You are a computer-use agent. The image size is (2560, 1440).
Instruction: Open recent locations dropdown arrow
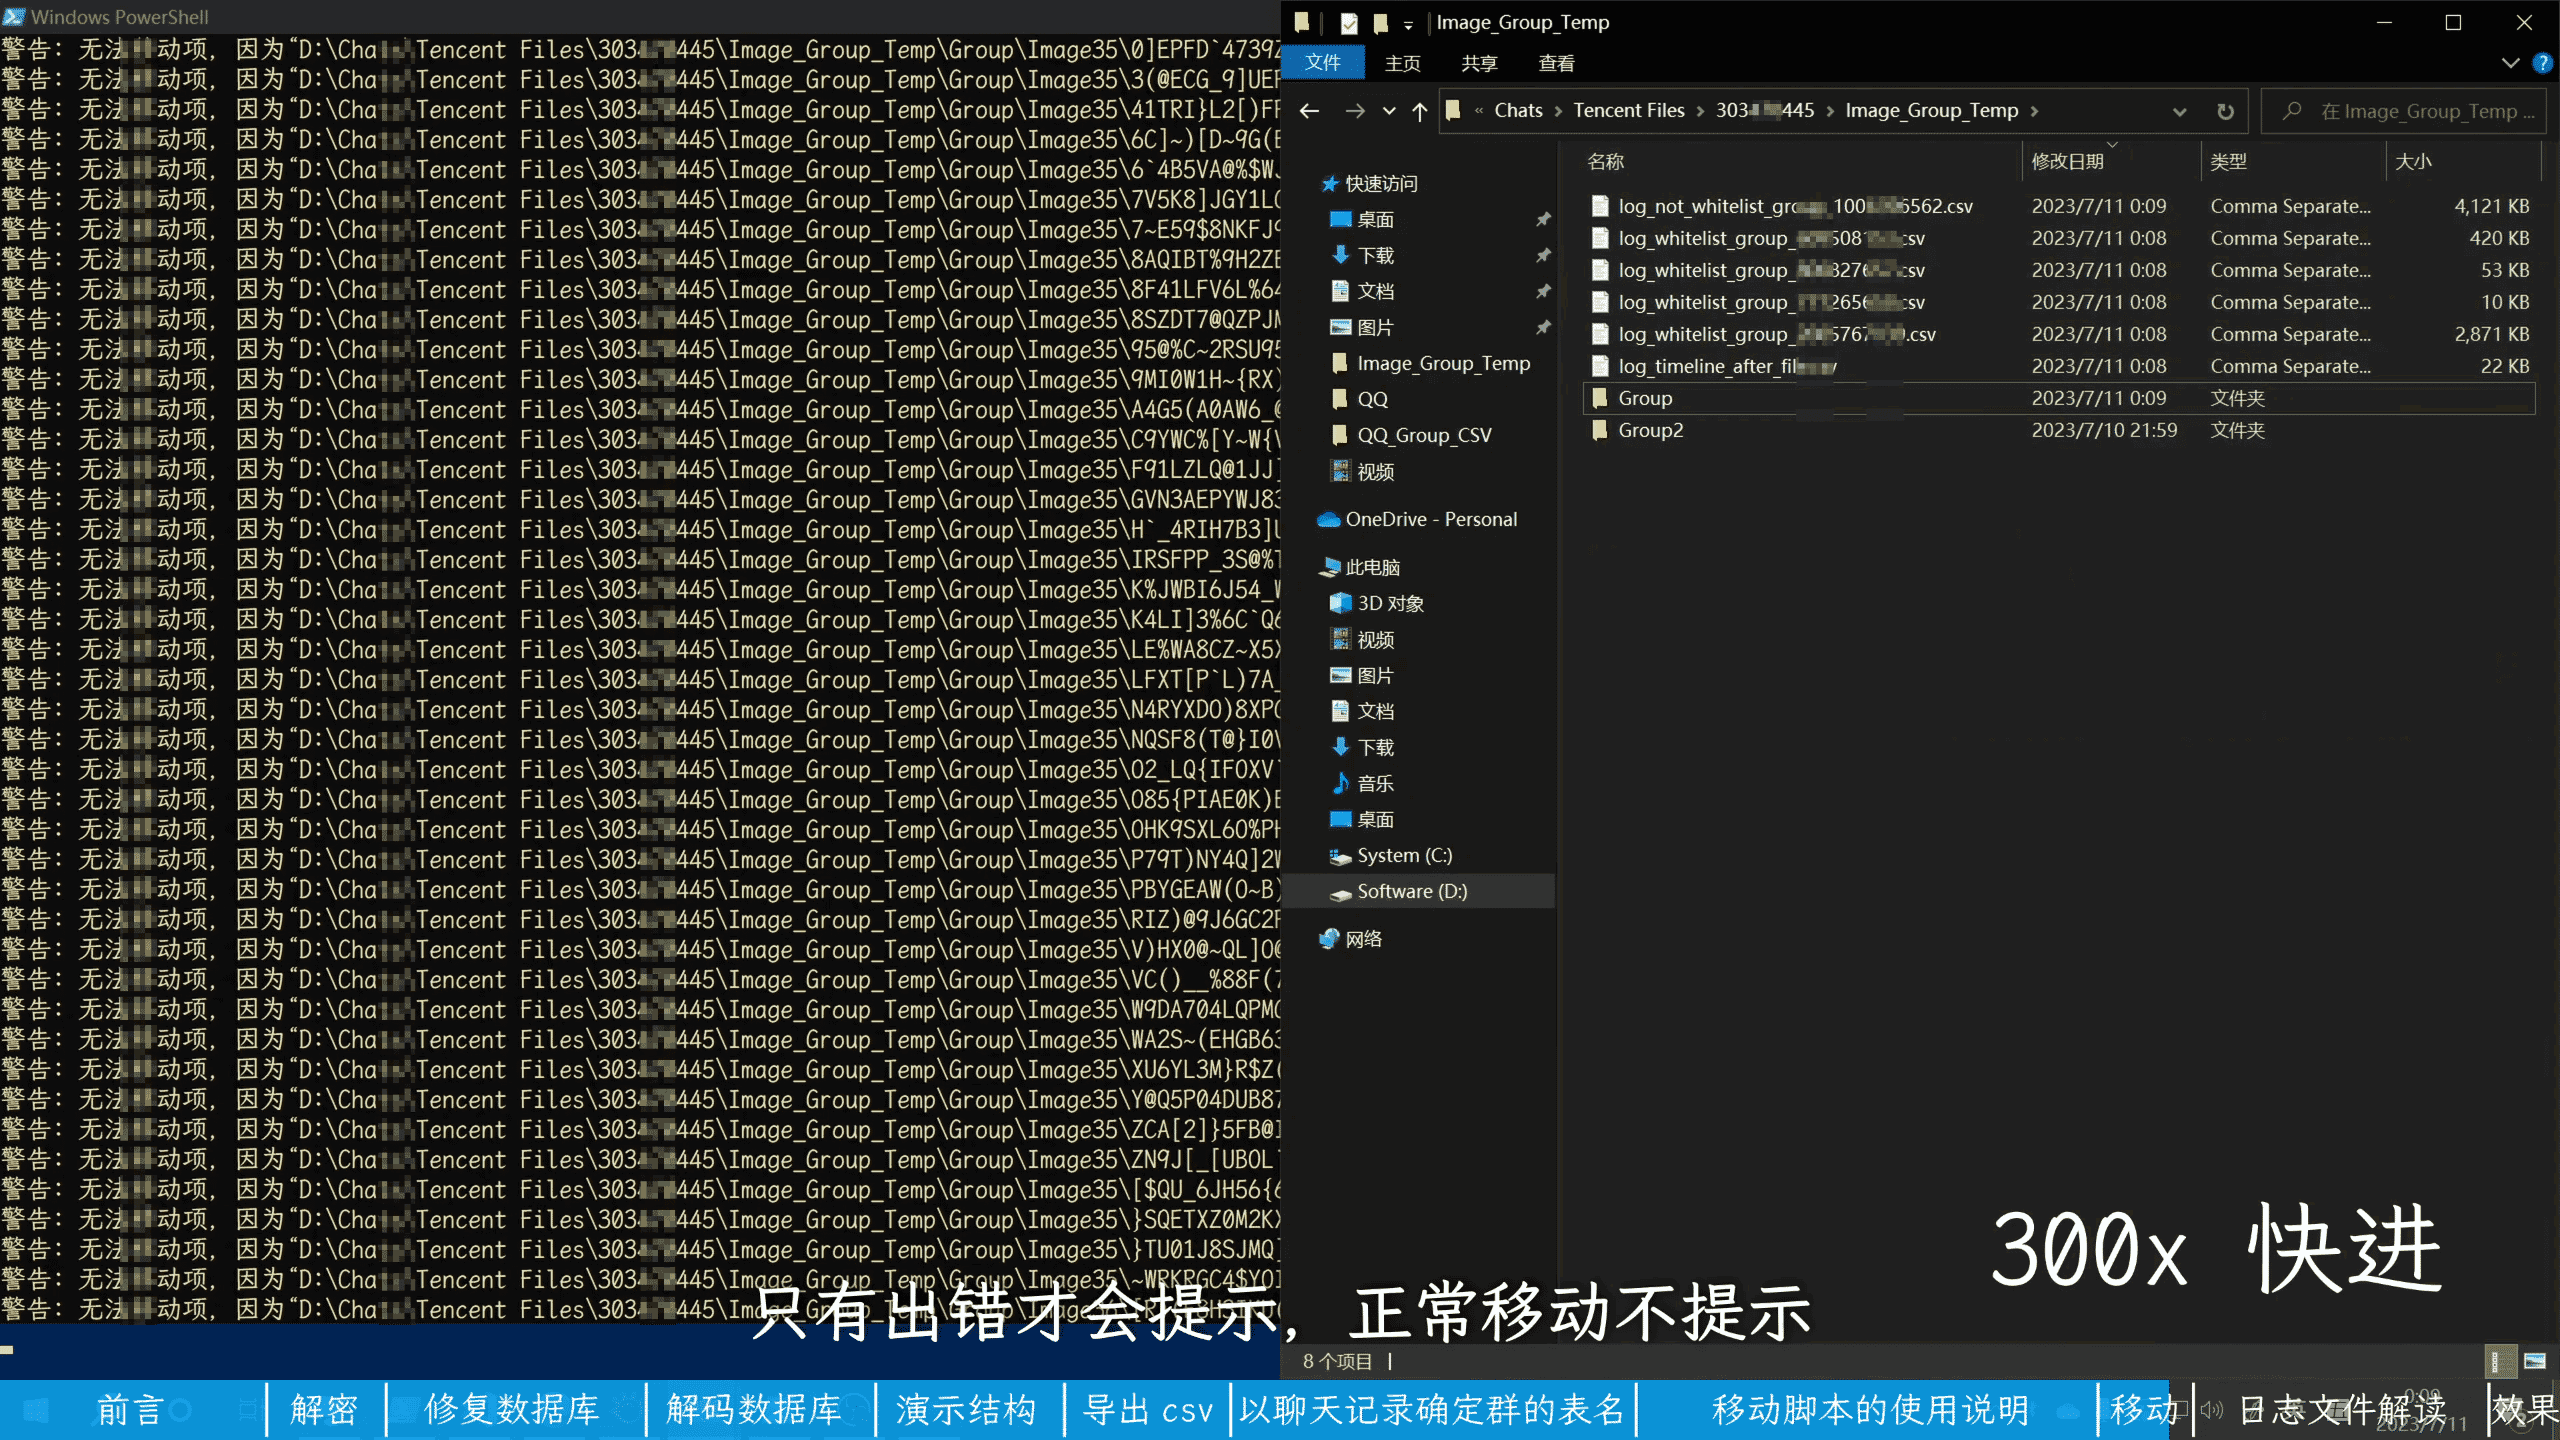point(1389,111)
